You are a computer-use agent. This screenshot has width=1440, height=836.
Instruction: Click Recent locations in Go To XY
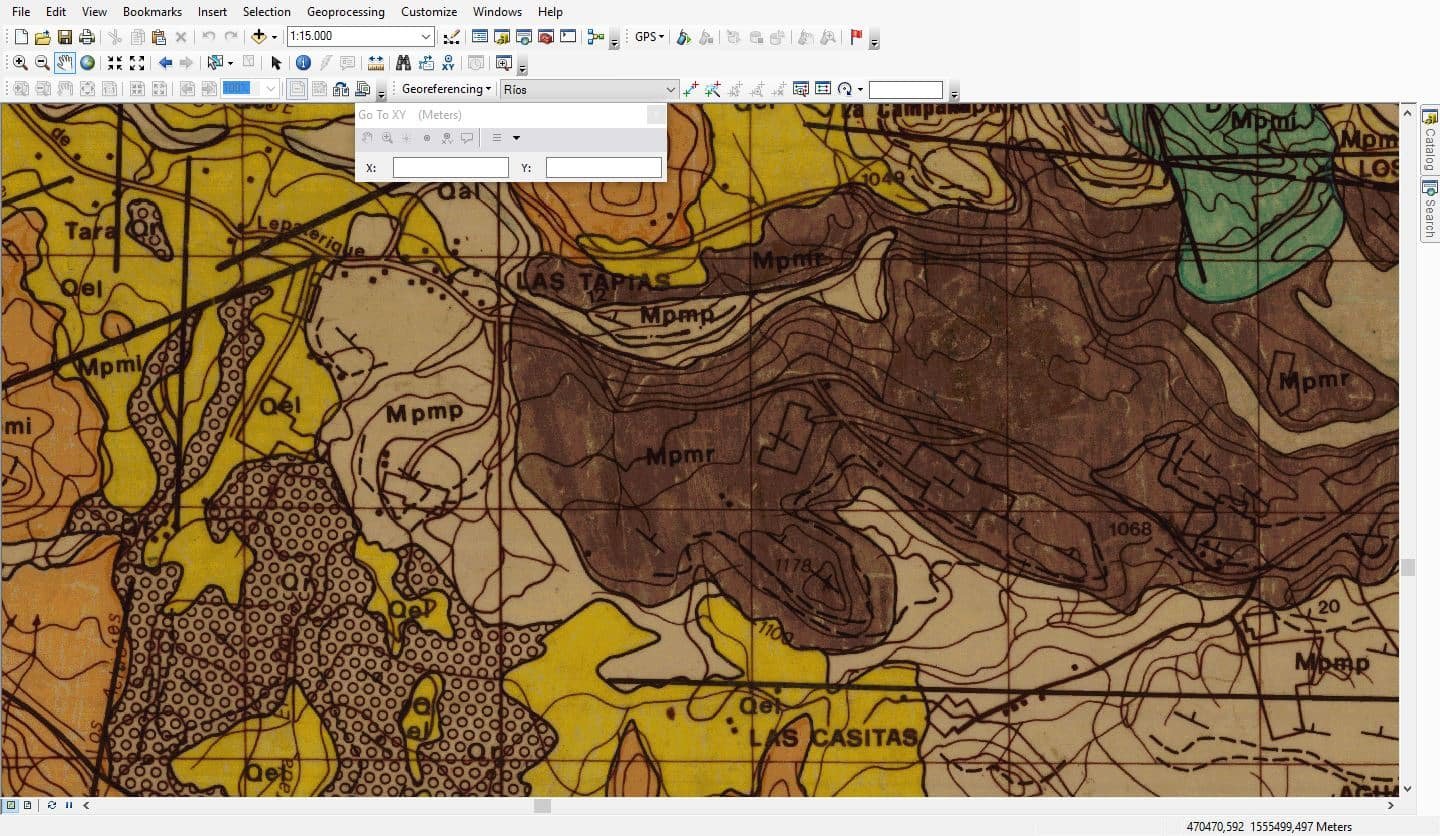click(x=497, y=138)
